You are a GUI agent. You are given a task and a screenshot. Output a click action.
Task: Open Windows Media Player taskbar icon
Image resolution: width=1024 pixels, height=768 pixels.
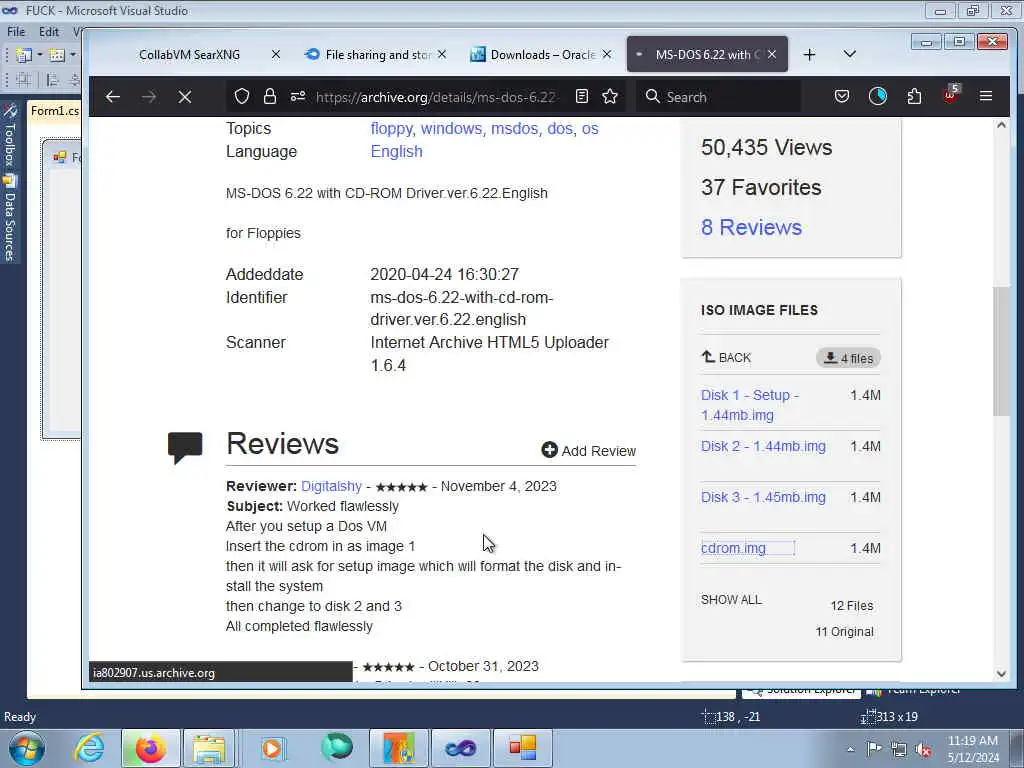pyautogui.click(x=272, y=748)
